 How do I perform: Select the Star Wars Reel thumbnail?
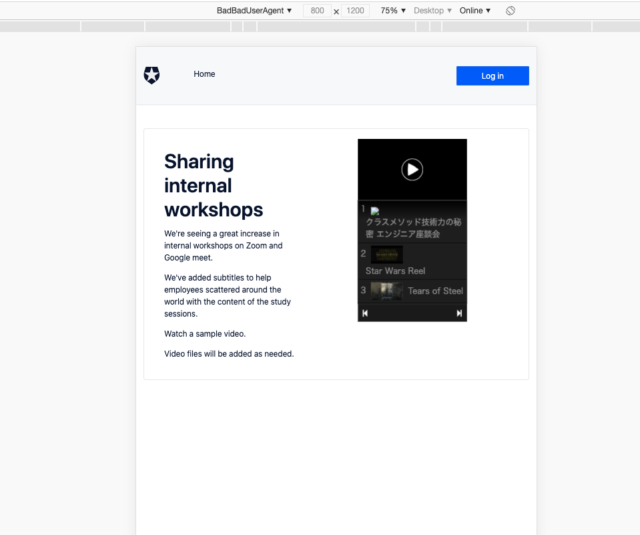coord(387,255)
